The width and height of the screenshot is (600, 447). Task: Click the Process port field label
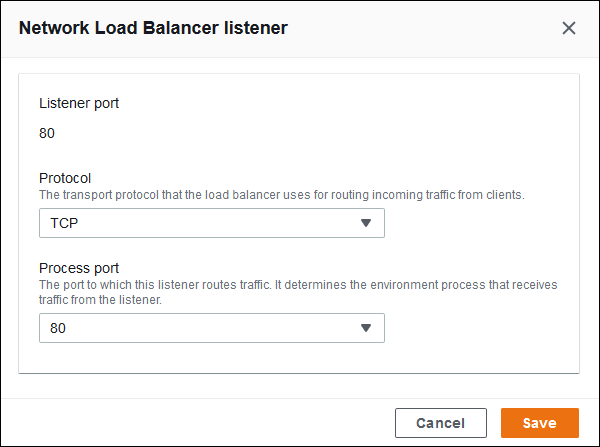coord(79,268)
